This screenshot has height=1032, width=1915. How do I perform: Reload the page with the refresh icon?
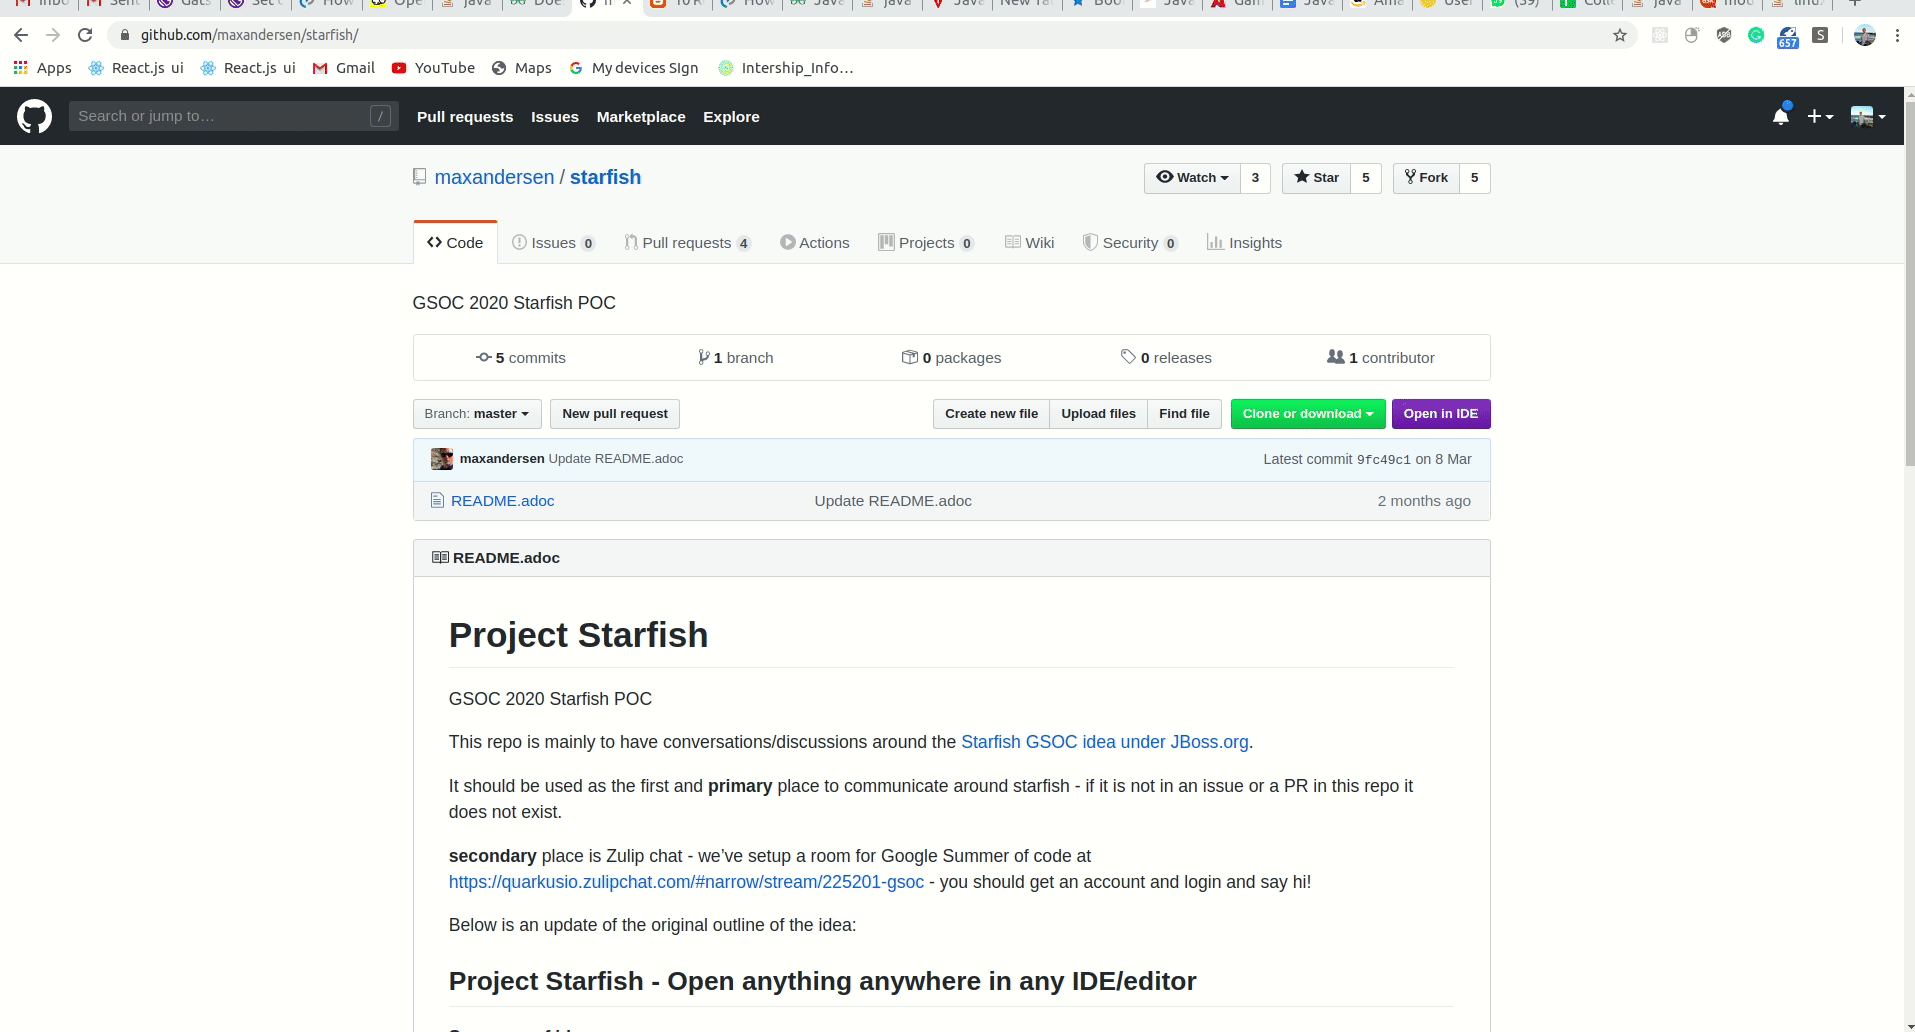click(x=85, y=35)
